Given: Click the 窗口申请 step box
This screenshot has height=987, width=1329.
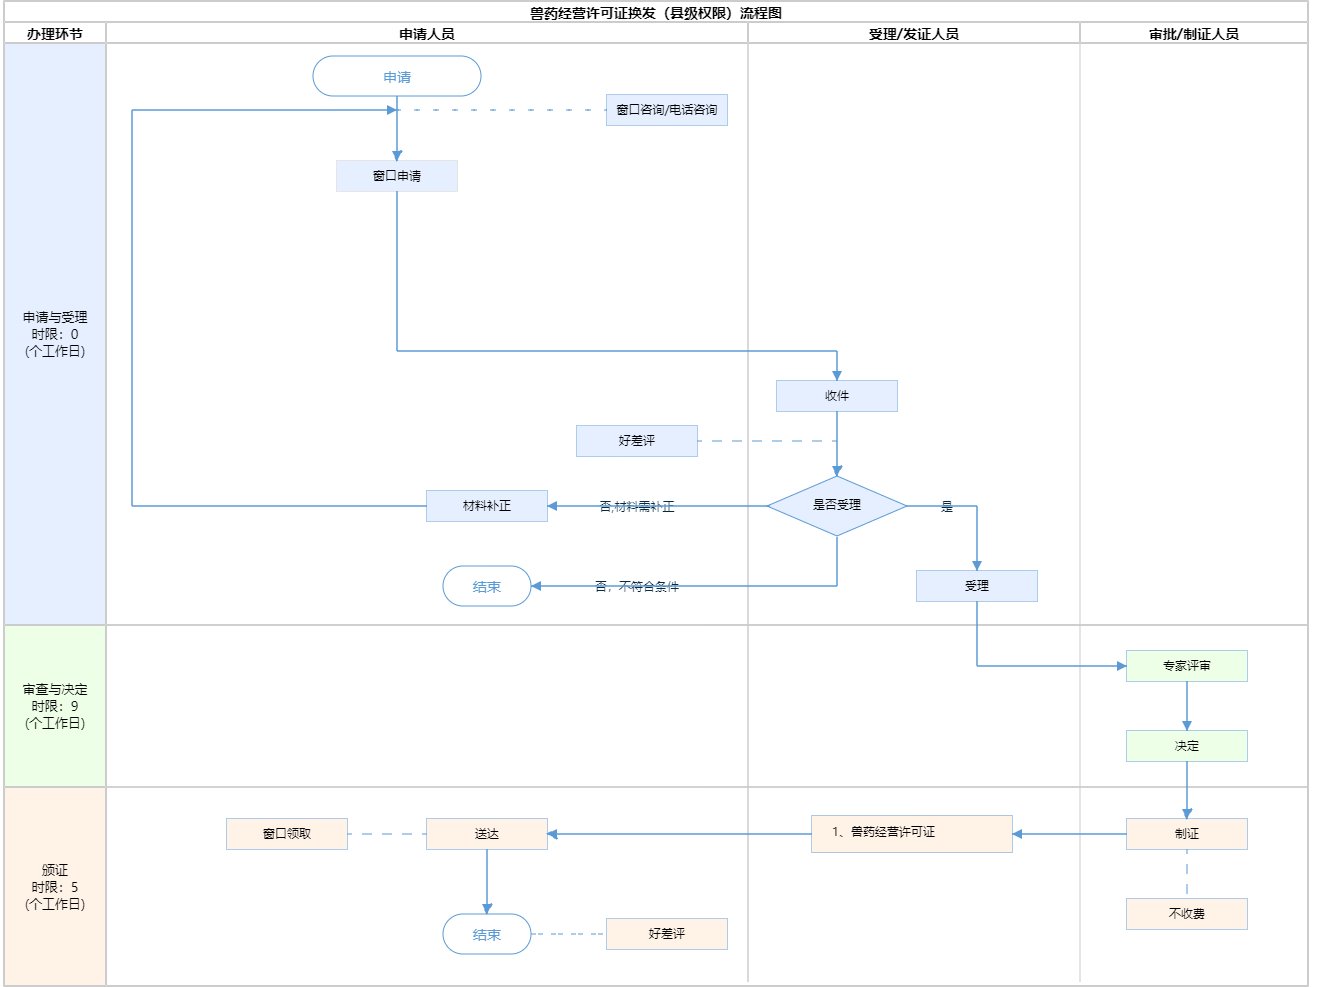Looking at the screenshot, I should tap(397, 176).
